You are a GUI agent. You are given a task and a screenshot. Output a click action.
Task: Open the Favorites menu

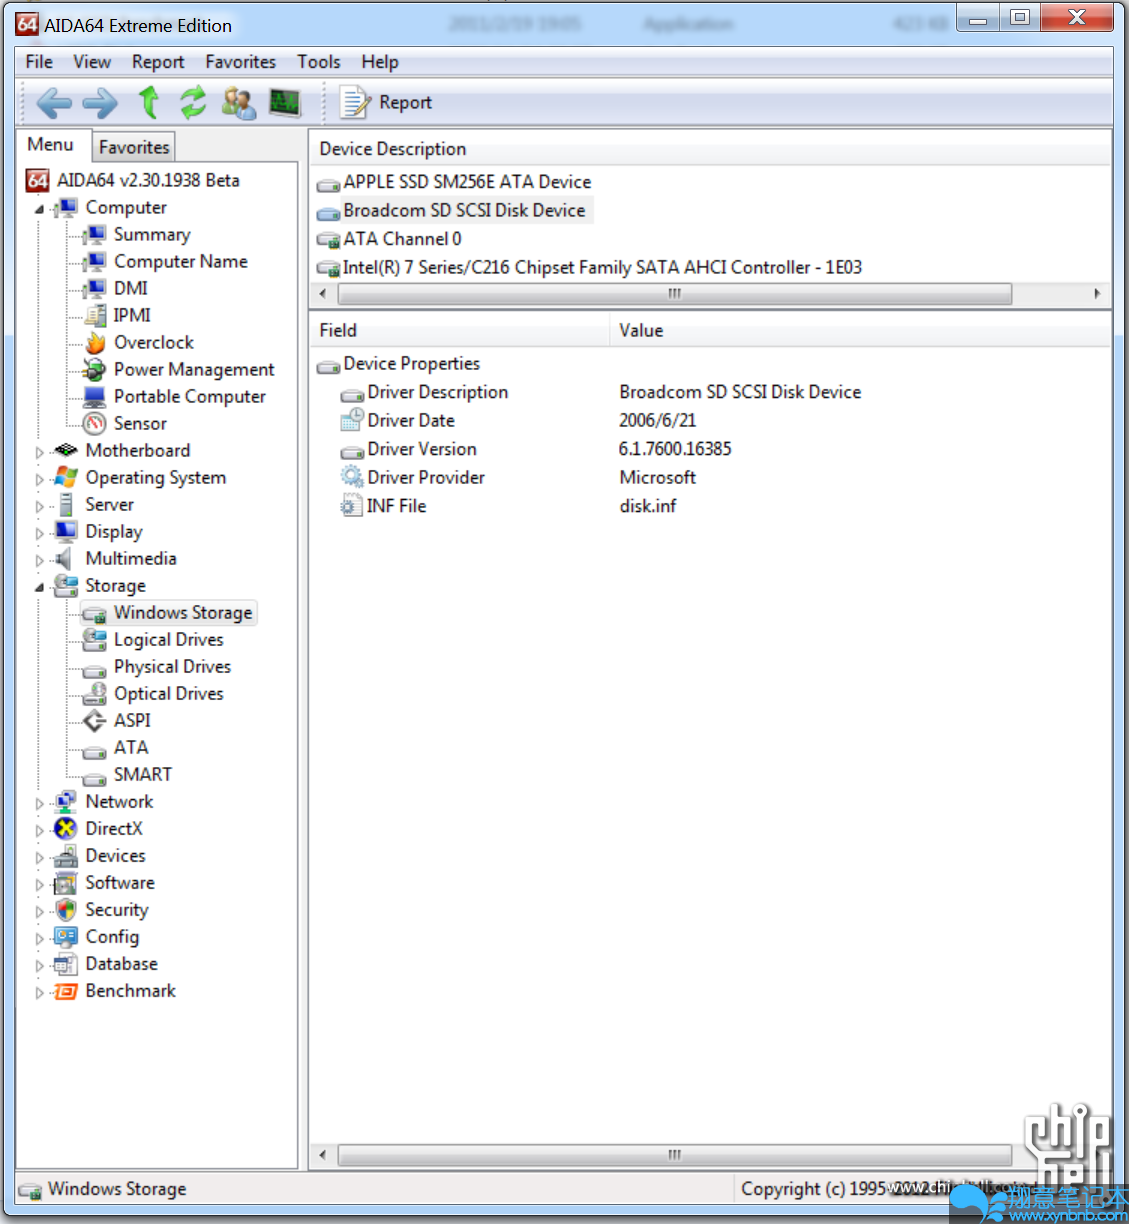click(x=241, y=62)
